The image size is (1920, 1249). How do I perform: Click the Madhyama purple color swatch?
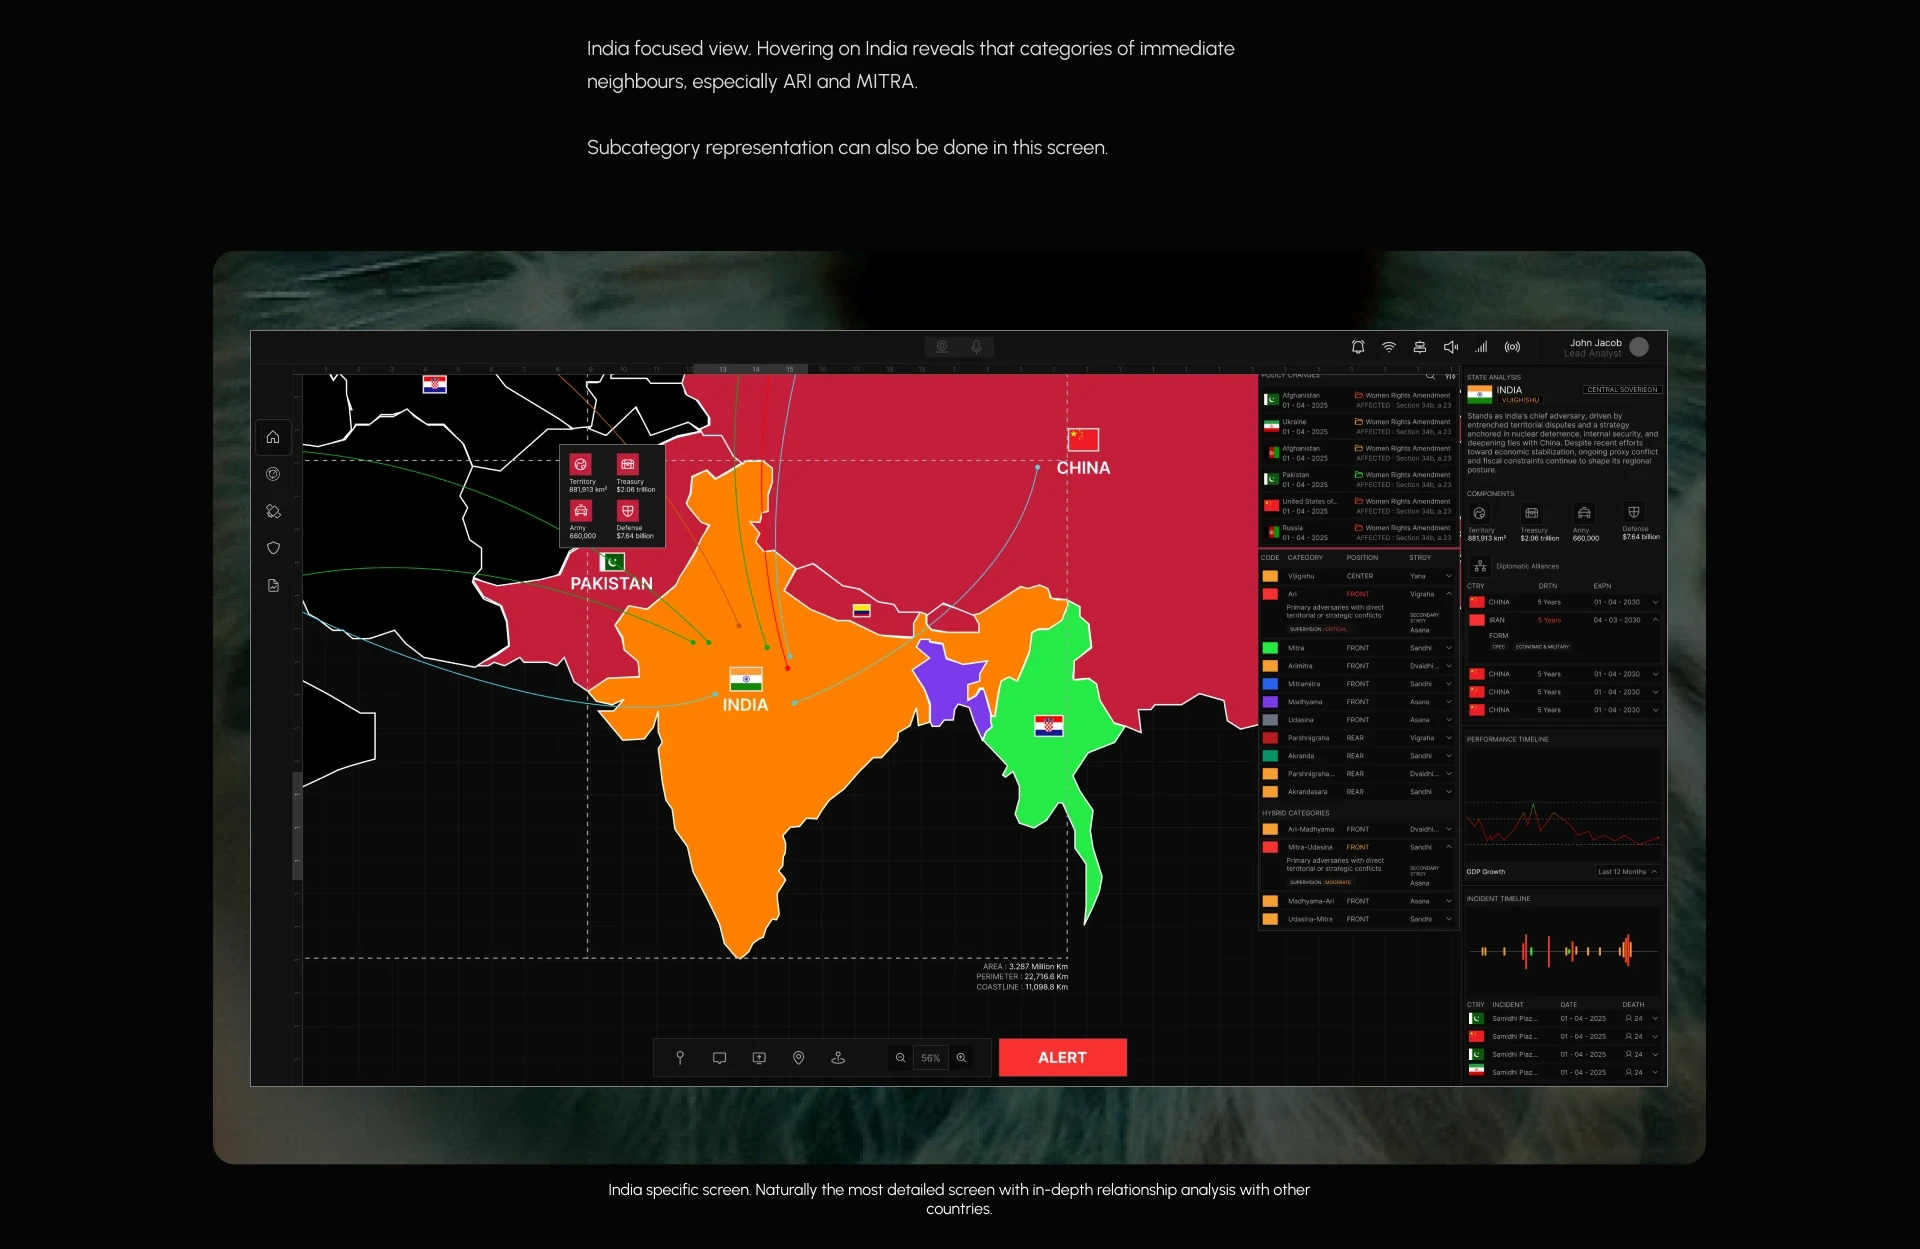coord(1270,702)
